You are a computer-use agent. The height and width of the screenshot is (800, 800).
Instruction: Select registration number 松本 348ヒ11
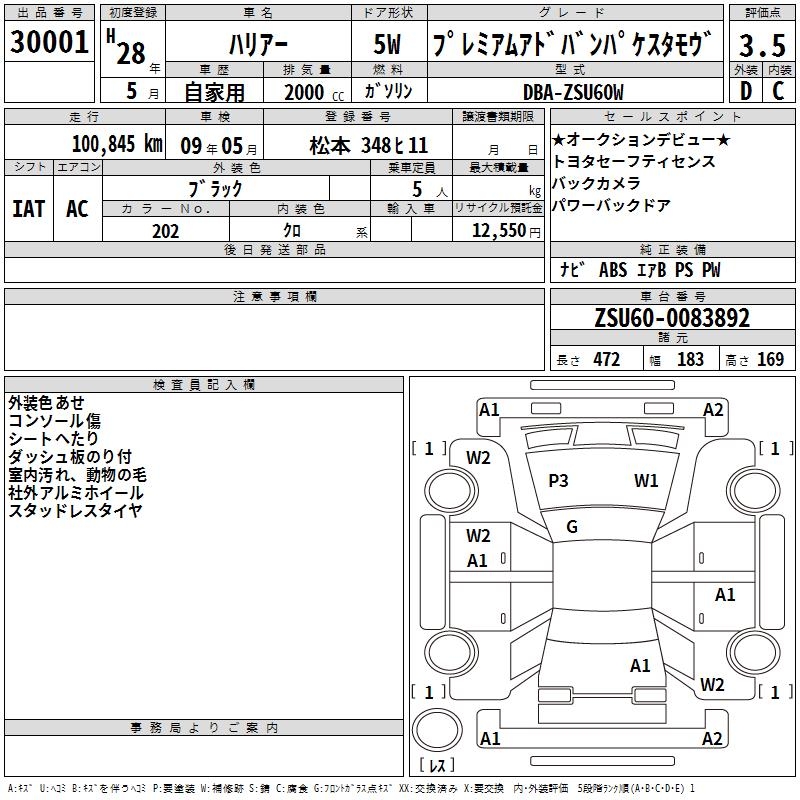pyautogui.click(x=369, y=145)
